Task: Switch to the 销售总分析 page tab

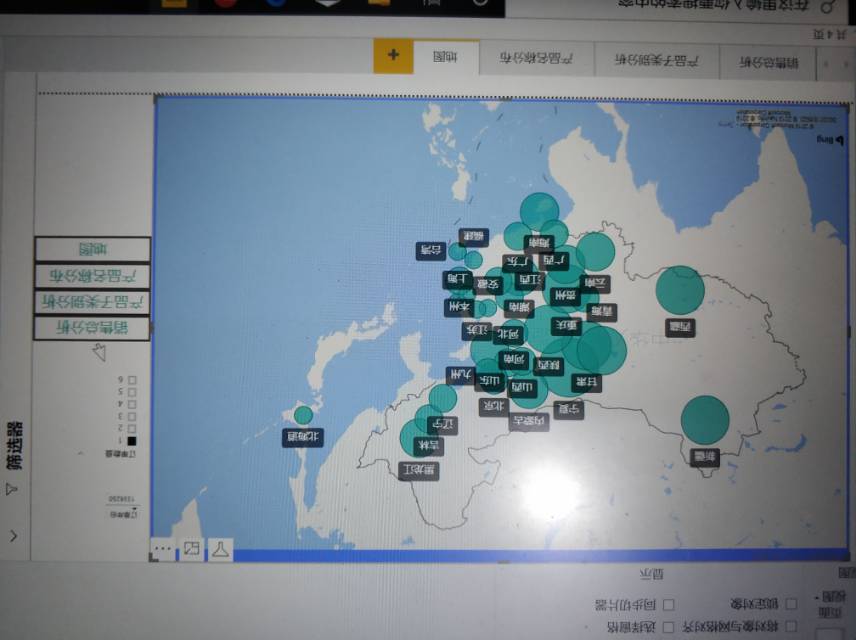Action: [x=769, y=62]
